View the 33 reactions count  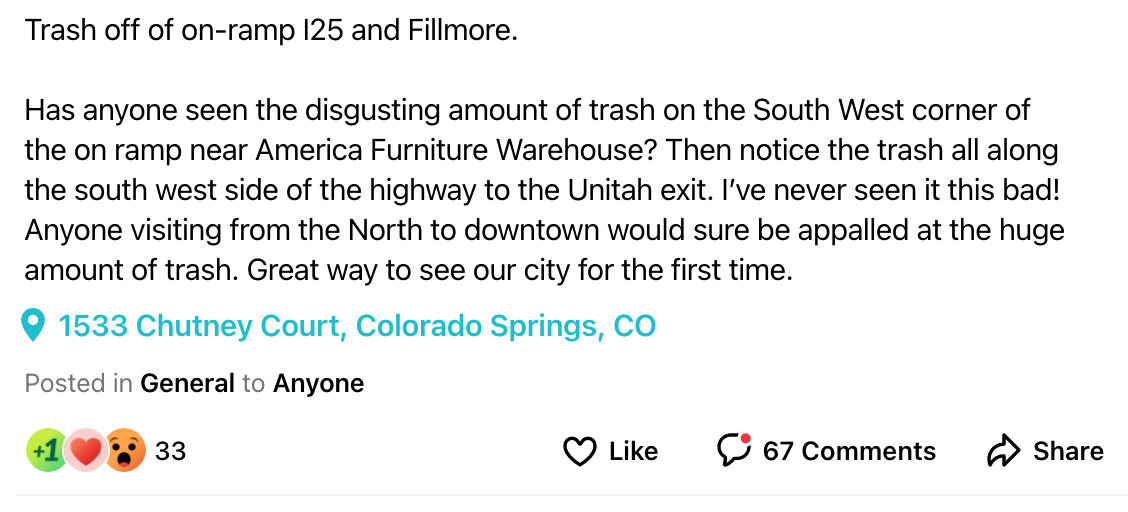pyautogui.click(x=171, y=451)
